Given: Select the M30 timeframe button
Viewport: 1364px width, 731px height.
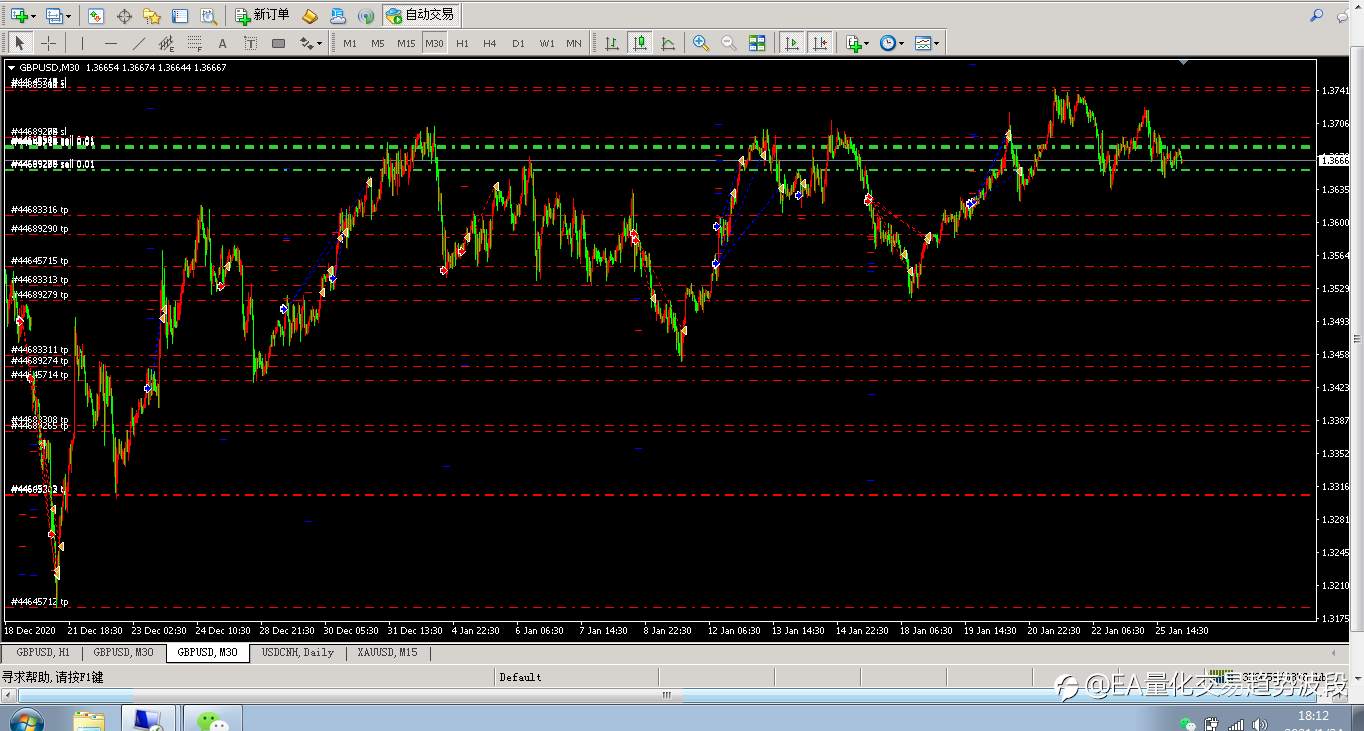Looking at the screenshot, I should (x=434, y=43).
